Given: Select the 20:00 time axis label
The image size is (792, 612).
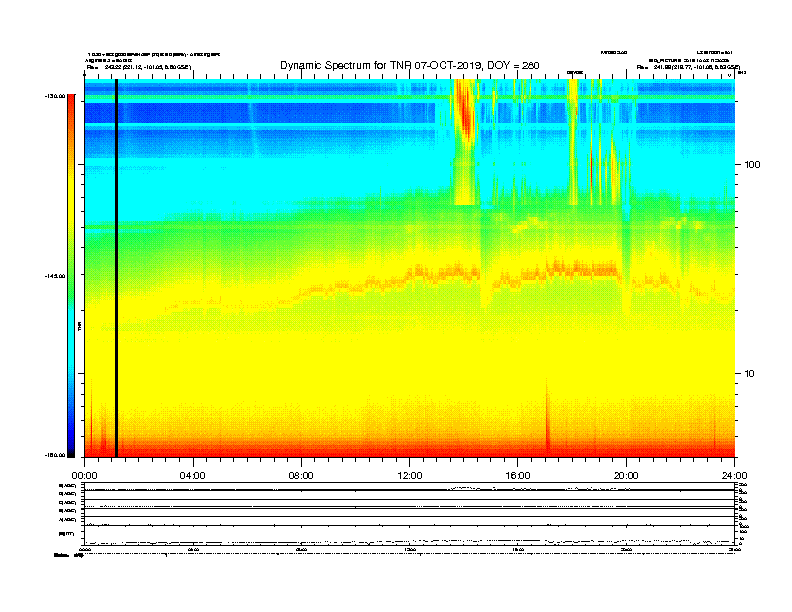Looking at the screenshot, I should click(x=626, y=475).
